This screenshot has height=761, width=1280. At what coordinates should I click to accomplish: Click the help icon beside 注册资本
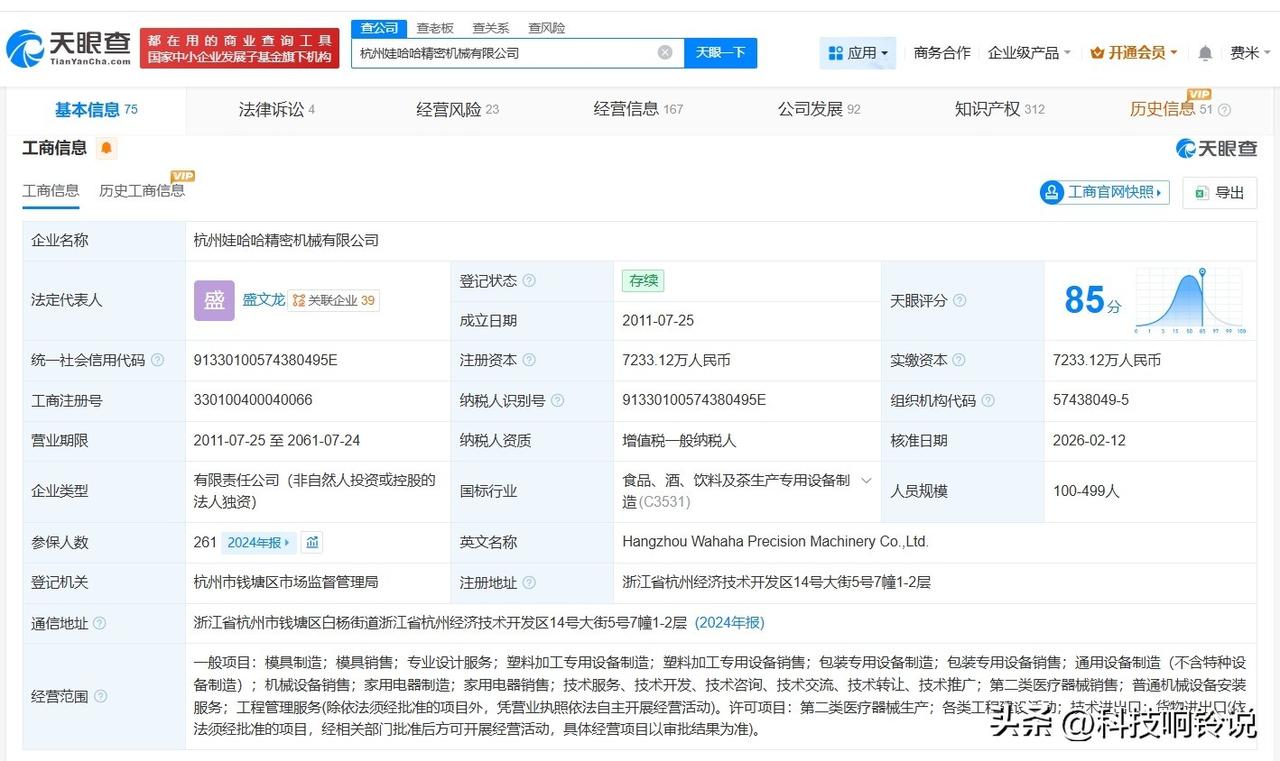529,360
